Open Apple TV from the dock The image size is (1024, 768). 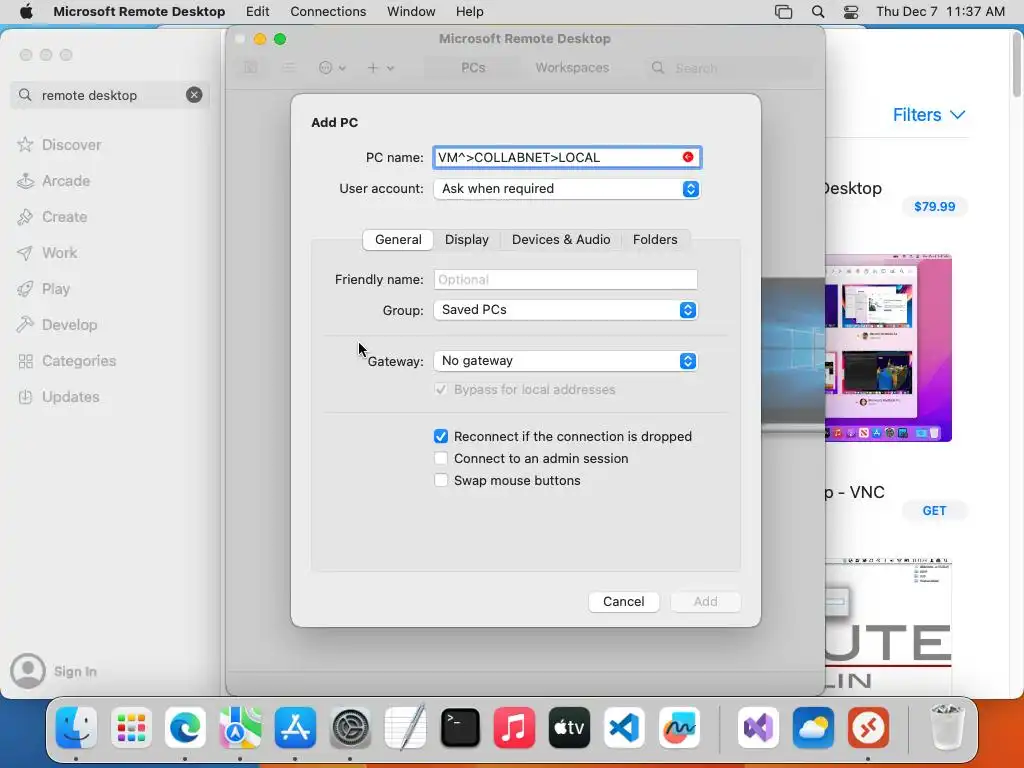click(x=569, y=728)
